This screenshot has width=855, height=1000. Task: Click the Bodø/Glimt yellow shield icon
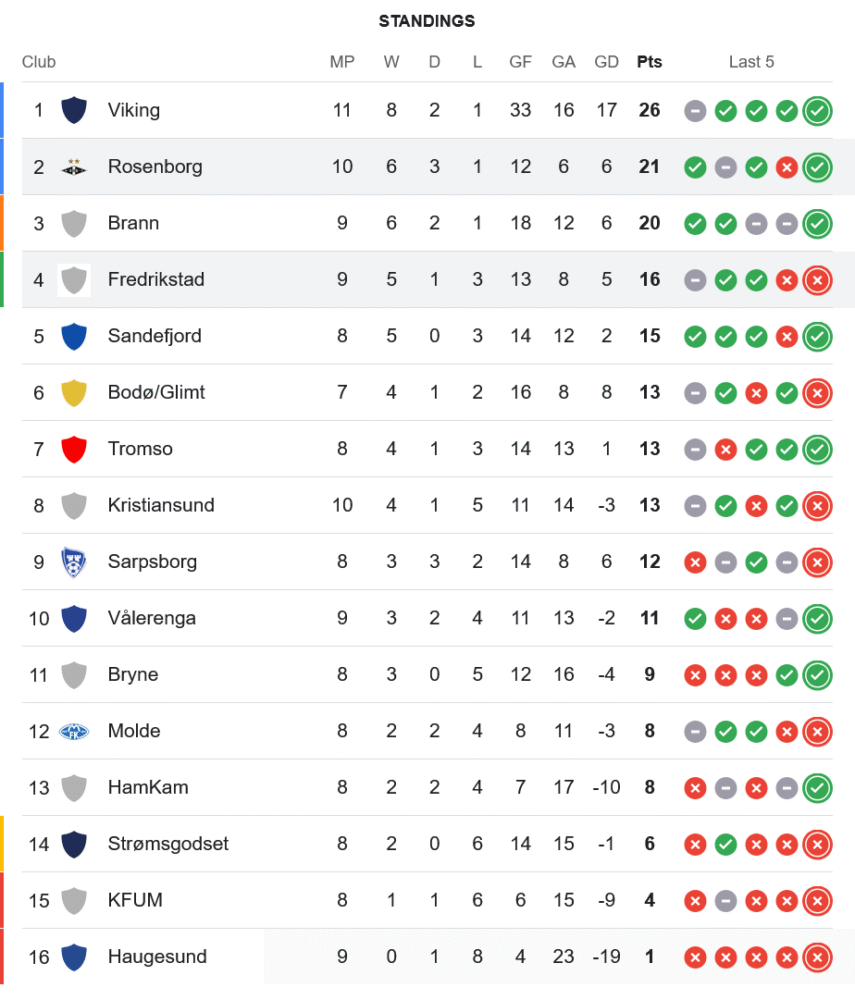click(74, 392)
